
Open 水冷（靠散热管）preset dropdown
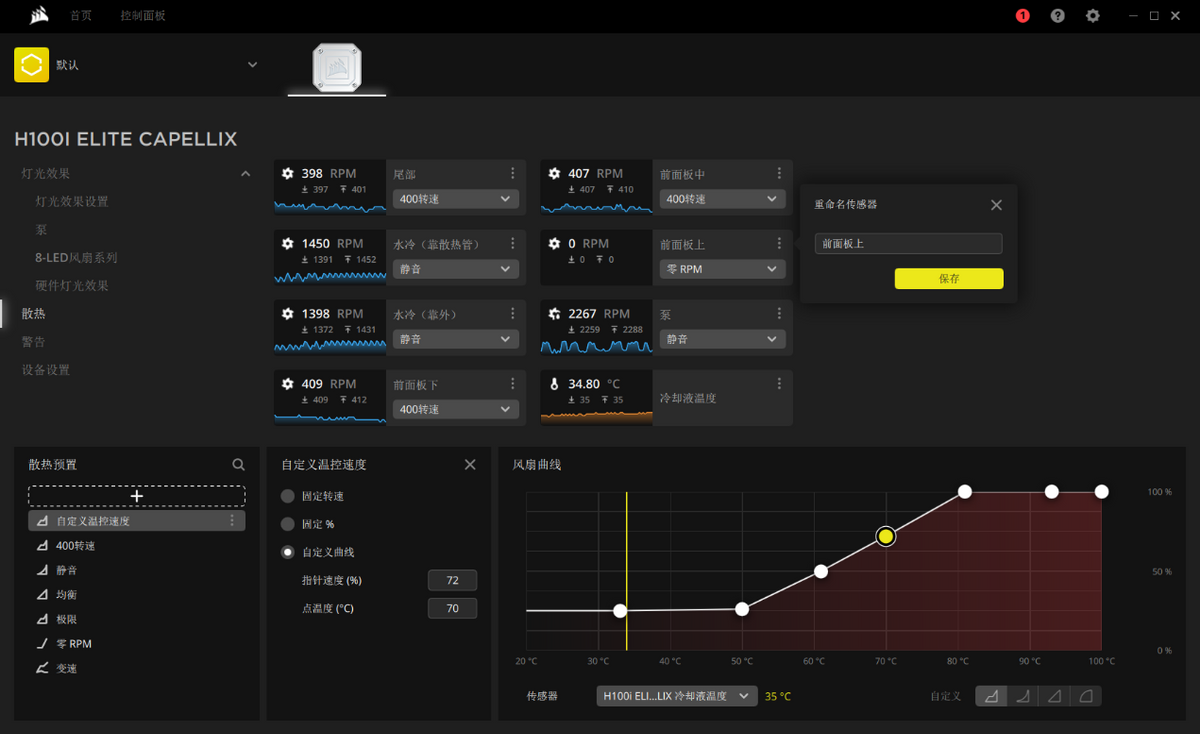click(x=456, y=269)
